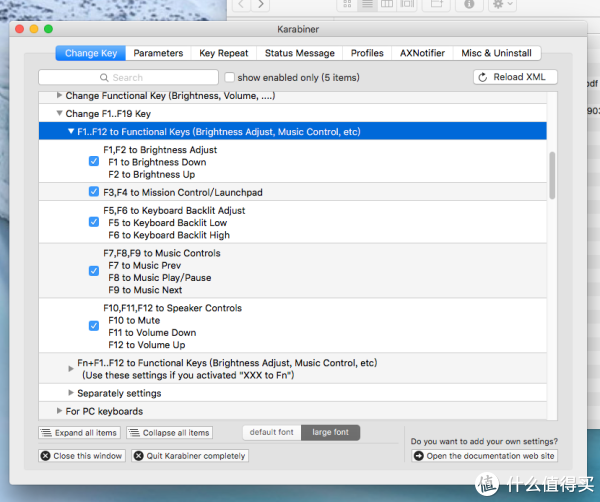Click the F6 to Keyboard Backlit High text
The height and width of the screenshot is (502, 600).
169,235
